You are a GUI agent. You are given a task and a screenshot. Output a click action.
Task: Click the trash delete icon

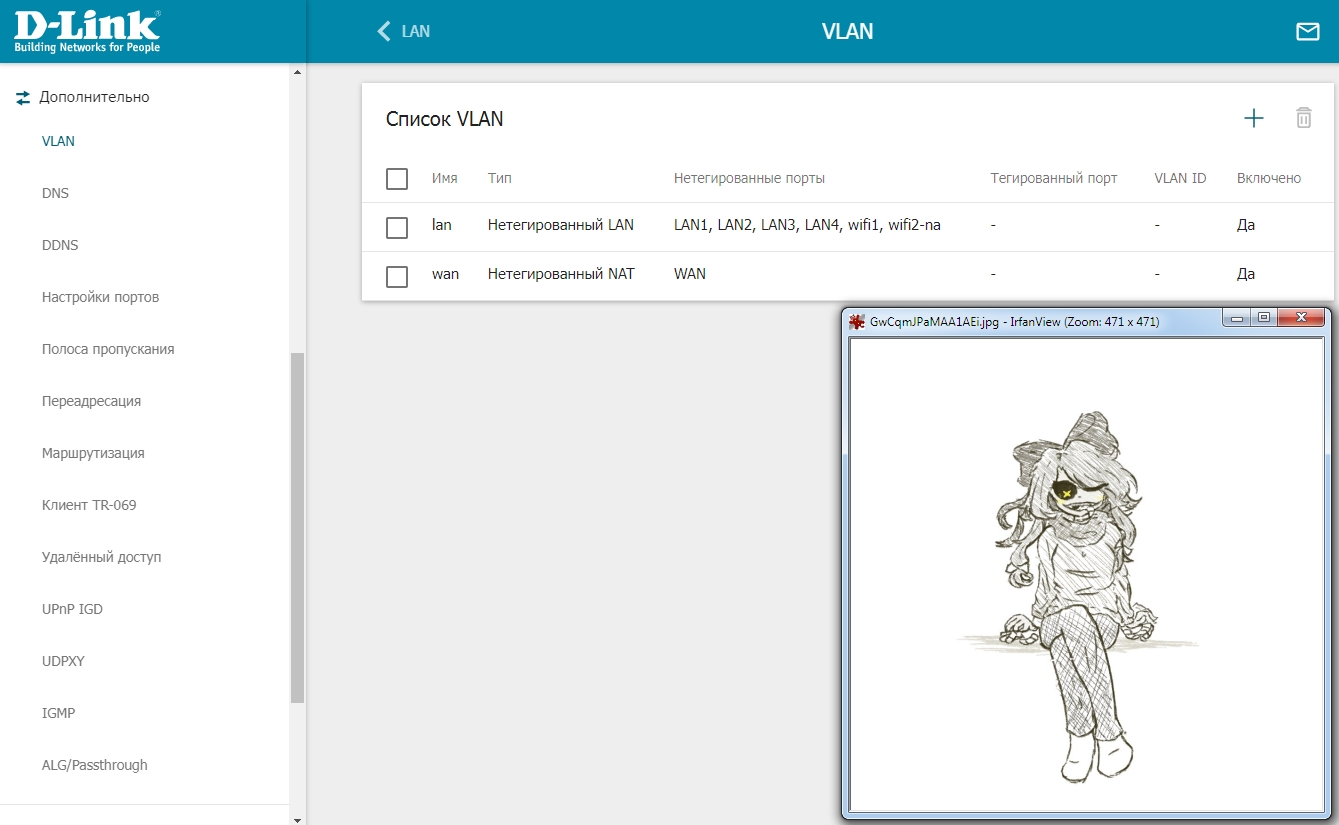(x=1303, y=118)
